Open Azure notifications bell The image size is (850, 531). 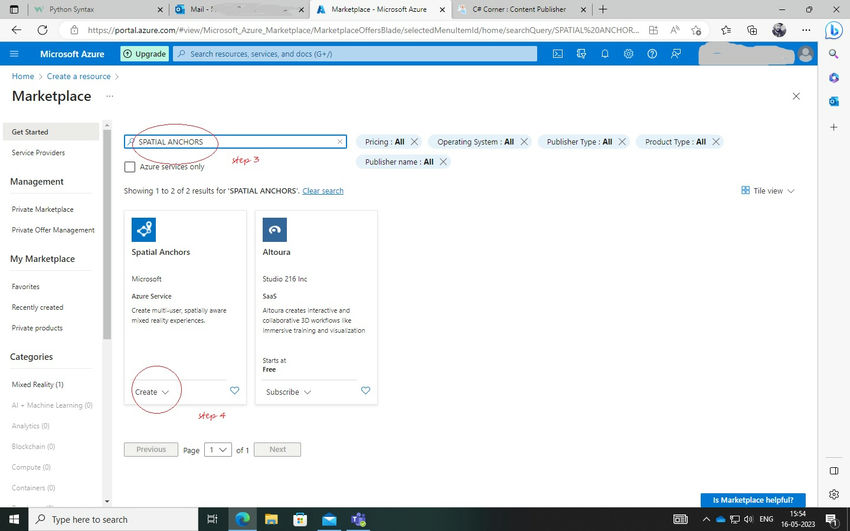604,54
